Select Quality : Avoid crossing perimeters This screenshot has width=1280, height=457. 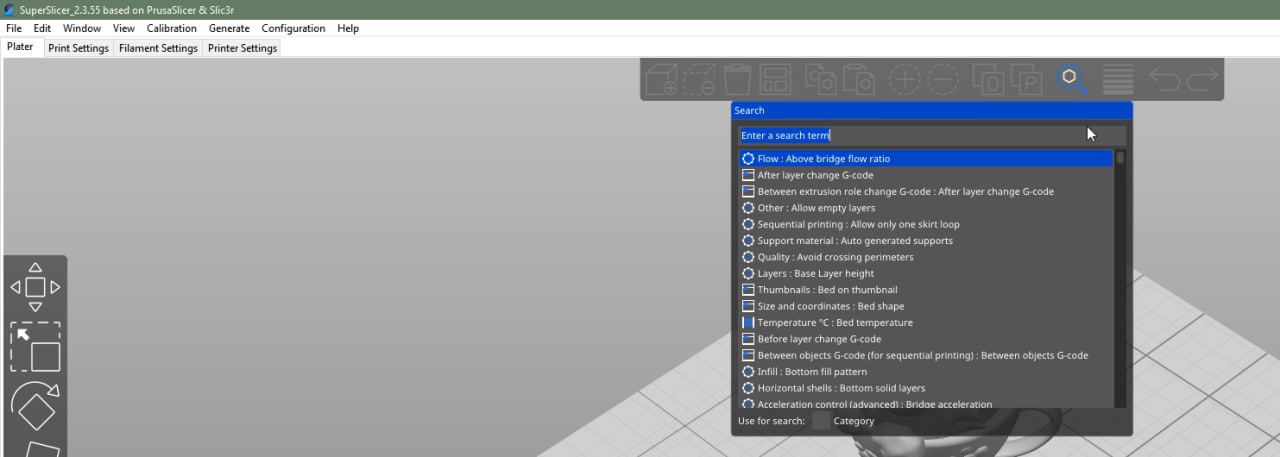tap(926, 257)
